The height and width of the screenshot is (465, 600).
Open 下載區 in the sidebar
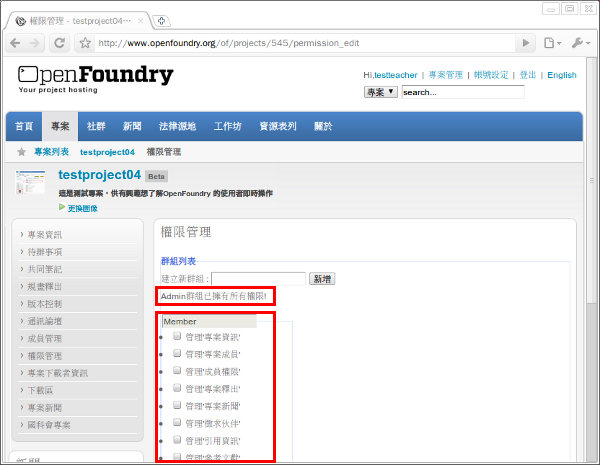[41, 390]
